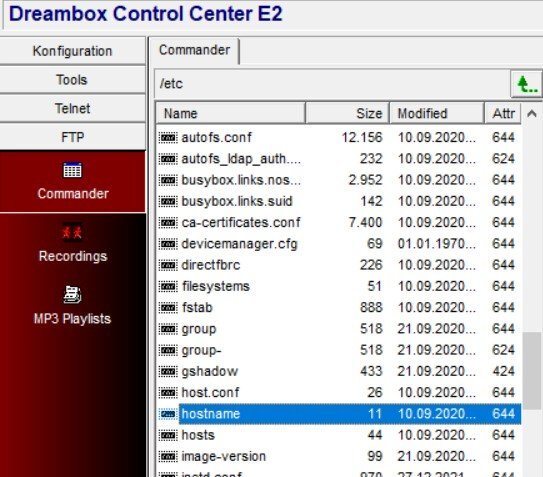Viewport: 543px width, 477px height.
Task: Click the /etc path field
Action: (x=332, y=84)
